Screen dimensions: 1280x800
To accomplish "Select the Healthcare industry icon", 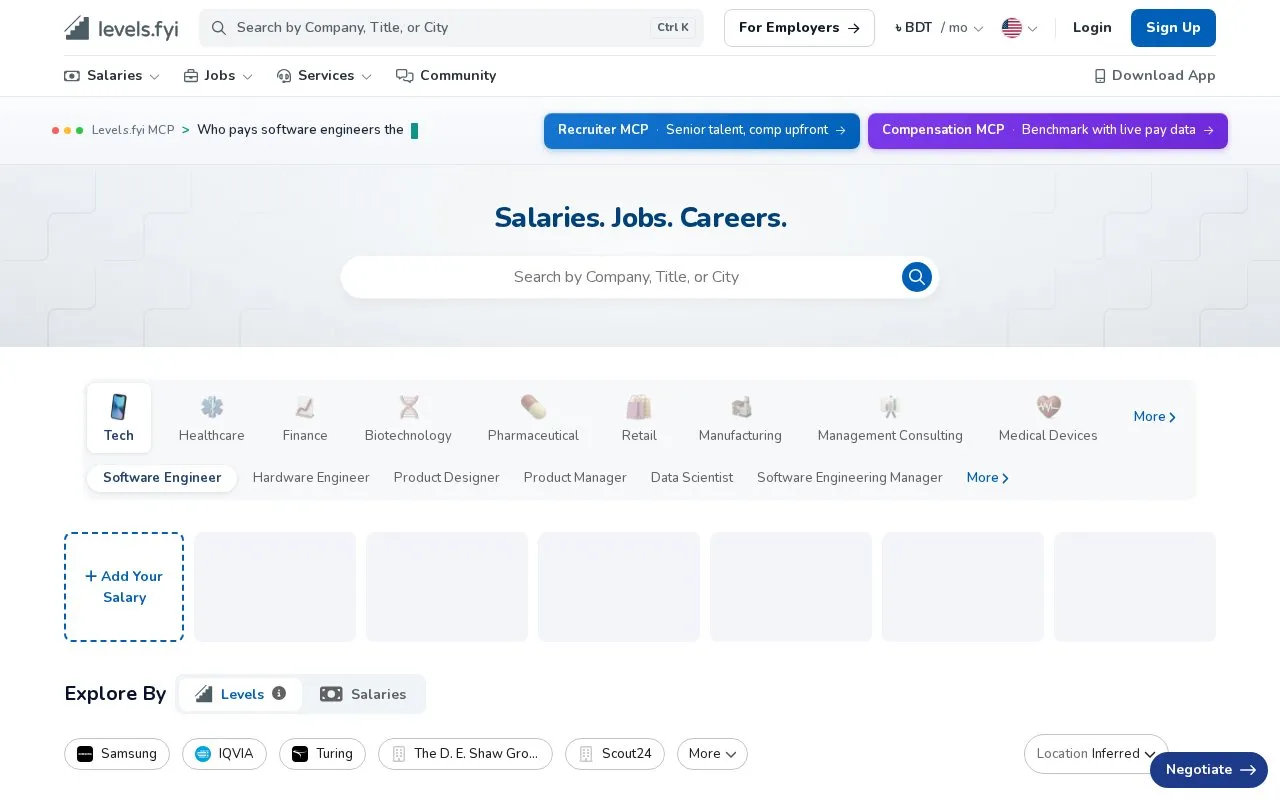I will click(x=212, y=418).
